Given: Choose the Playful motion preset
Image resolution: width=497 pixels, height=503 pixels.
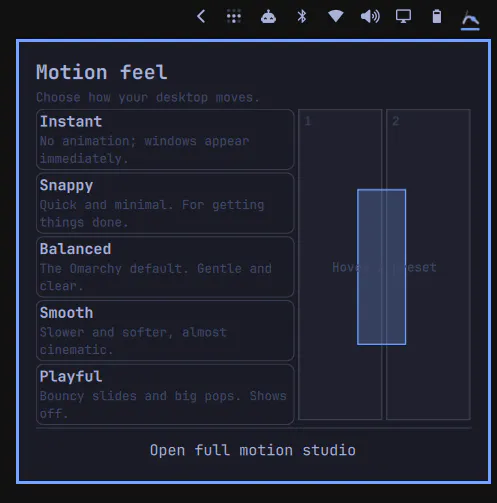Looking at the screenshot, I should pyautogui.click(x=165, y=394).
